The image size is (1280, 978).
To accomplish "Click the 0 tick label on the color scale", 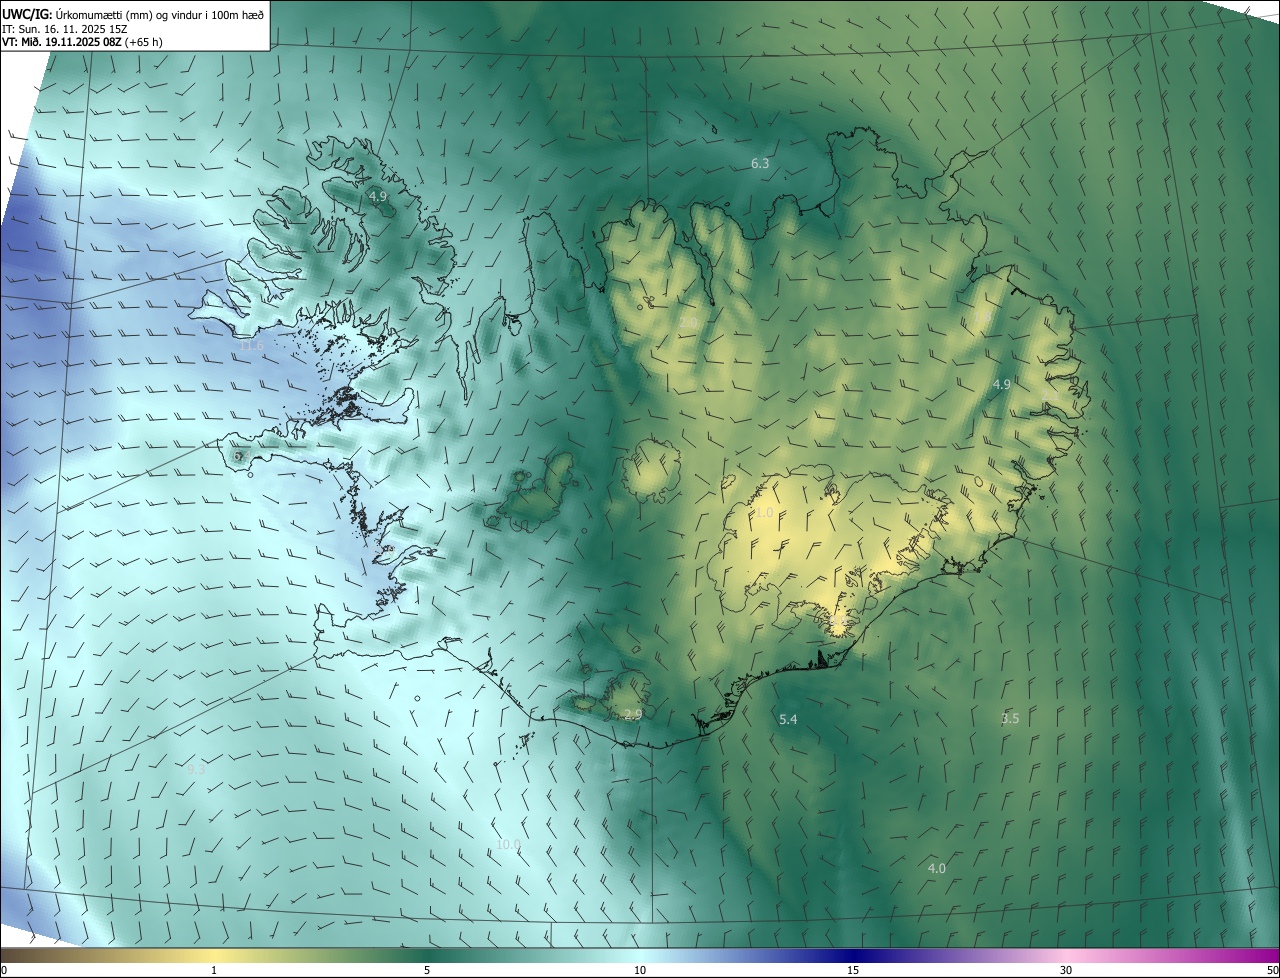I will pos(4,970).
